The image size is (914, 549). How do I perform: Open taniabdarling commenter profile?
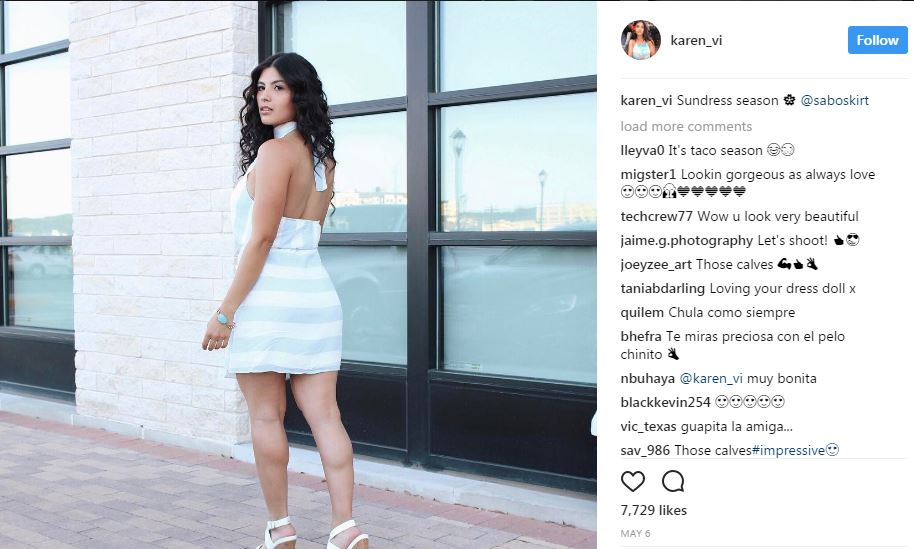[663, 288]
